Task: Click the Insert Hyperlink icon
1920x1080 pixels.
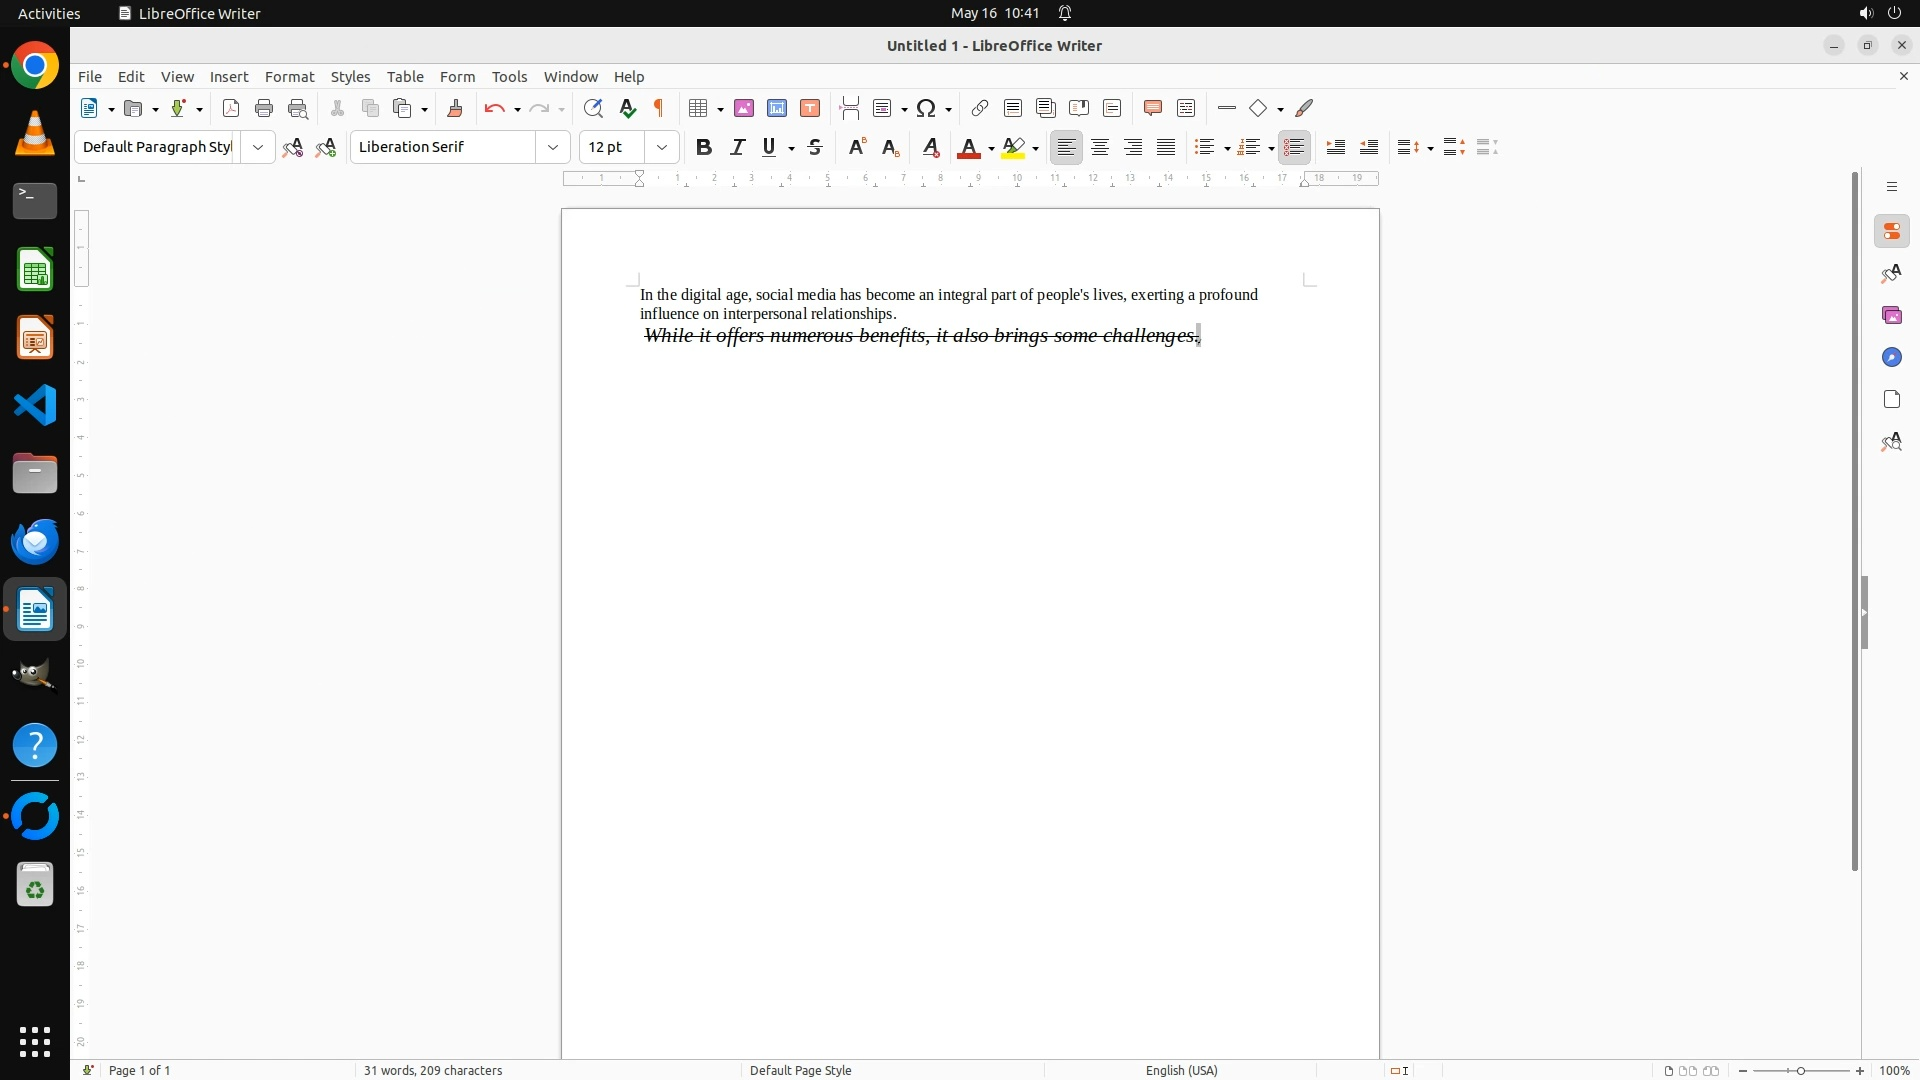Action: coord(980,108)
